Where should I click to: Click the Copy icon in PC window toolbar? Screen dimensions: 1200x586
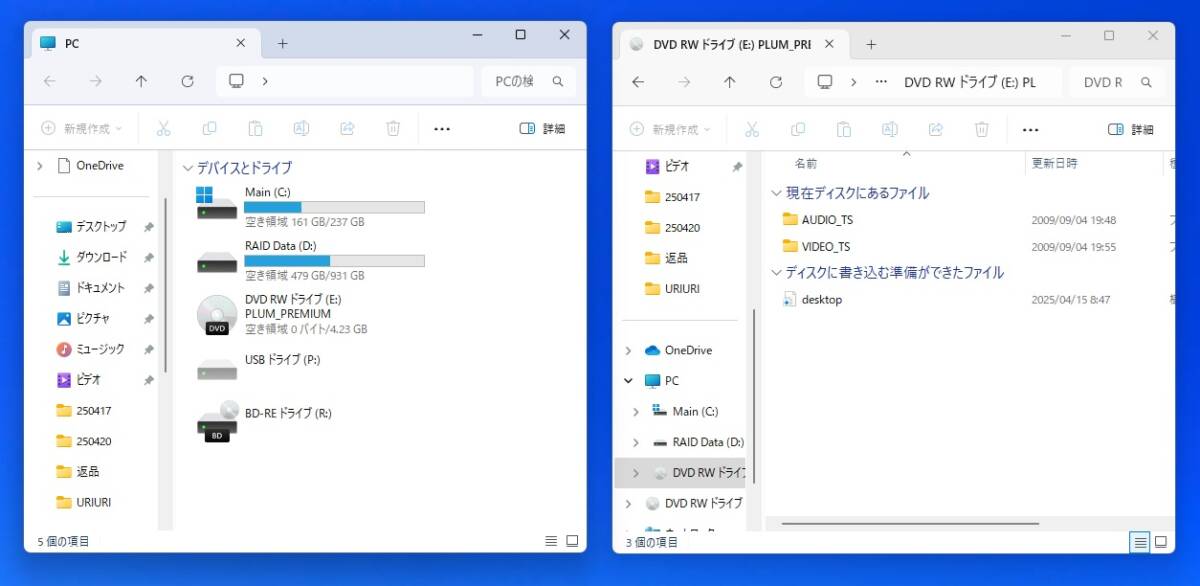tap(210, 128)
